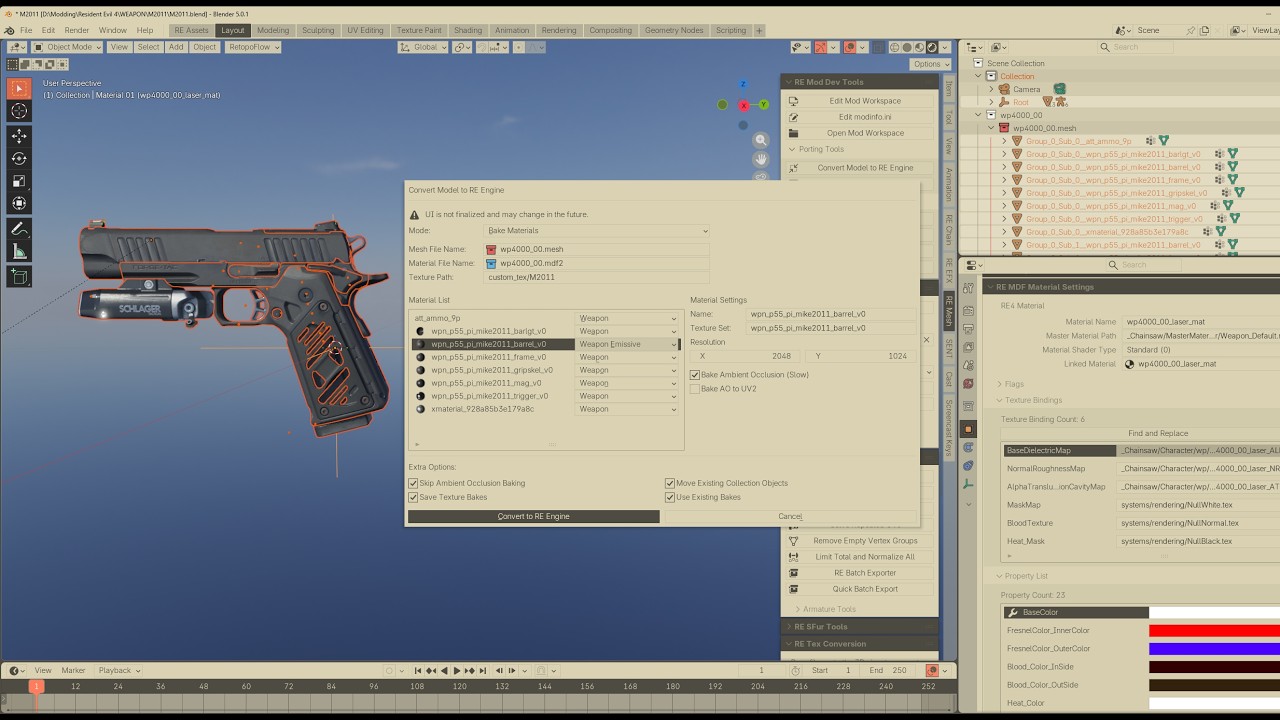Click the viewport pan hand icon
1280x720 pixels.
761,159
